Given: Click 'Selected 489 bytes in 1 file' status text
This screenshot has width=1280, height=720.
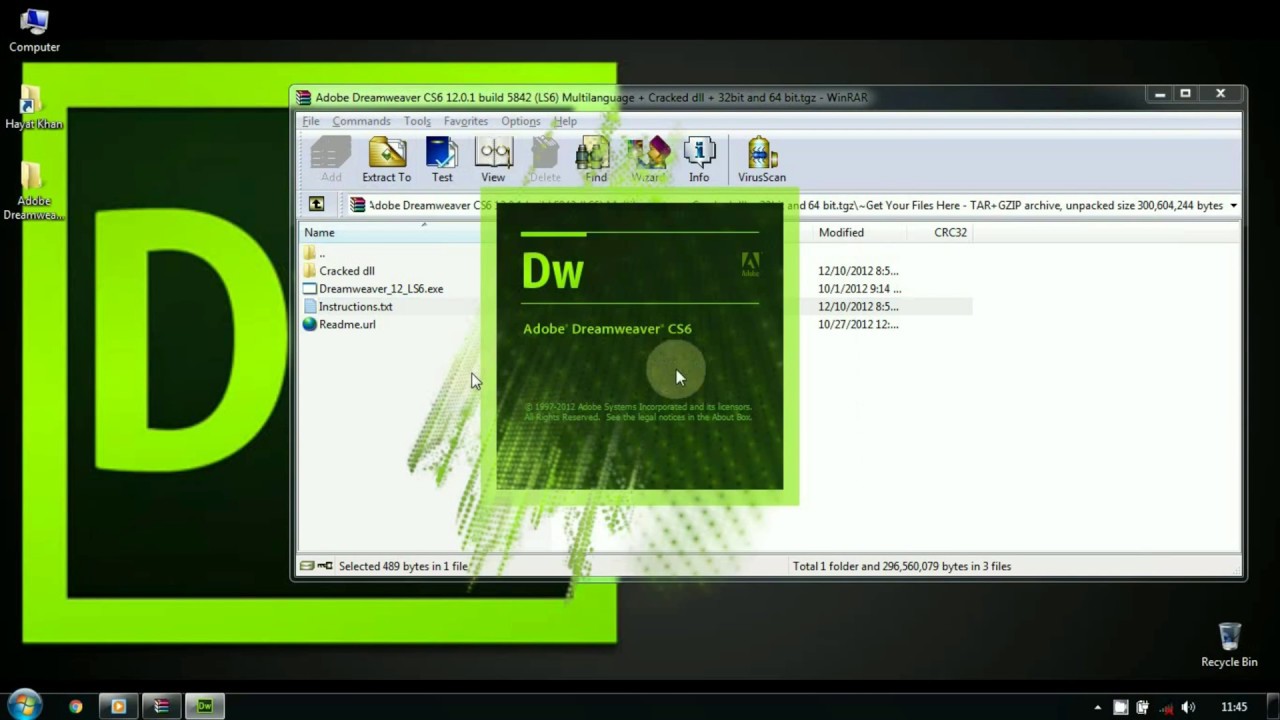Looking at the screenshot, I should (403, 566).
